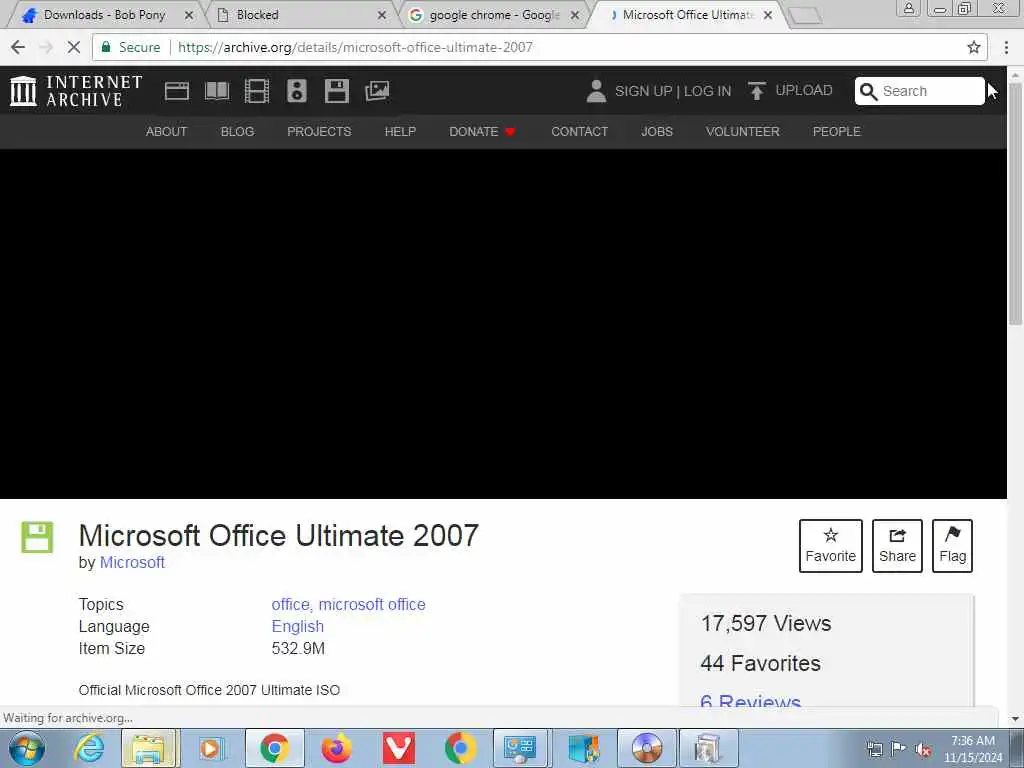Image resolution: width=1024 pixels, height=768 pixels.
Task: Open the CONTACT menu item
Action: tap(579, 131)
